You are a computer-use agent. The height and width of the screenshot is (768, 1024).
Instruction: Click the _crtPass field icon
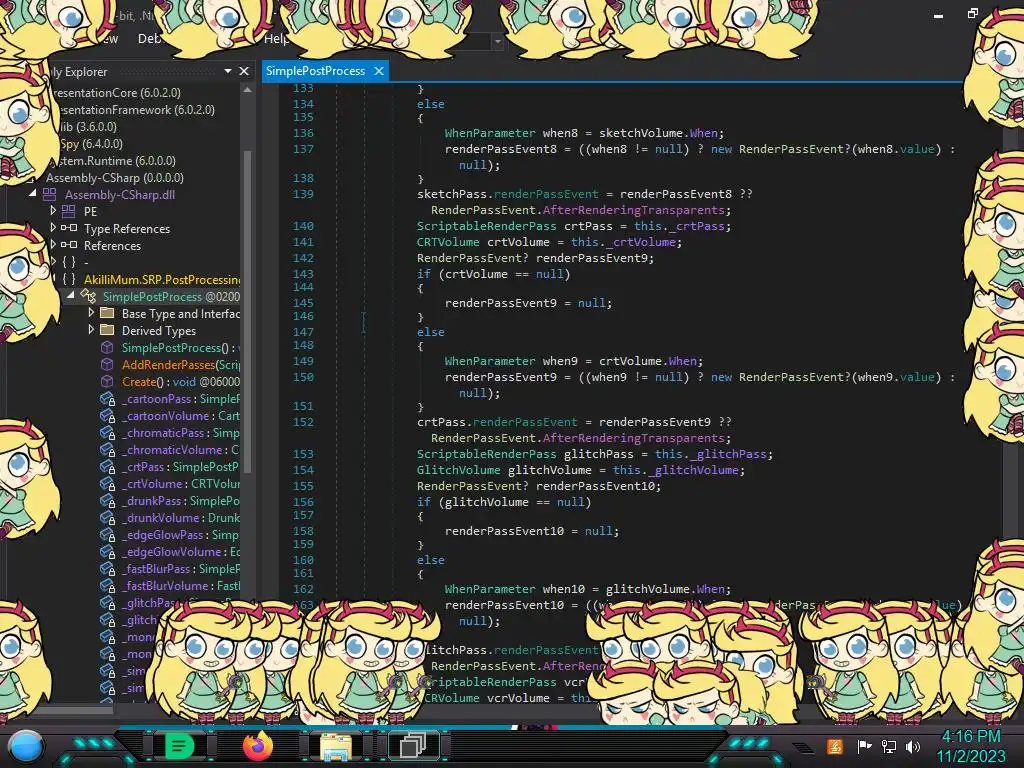(107, 466)
